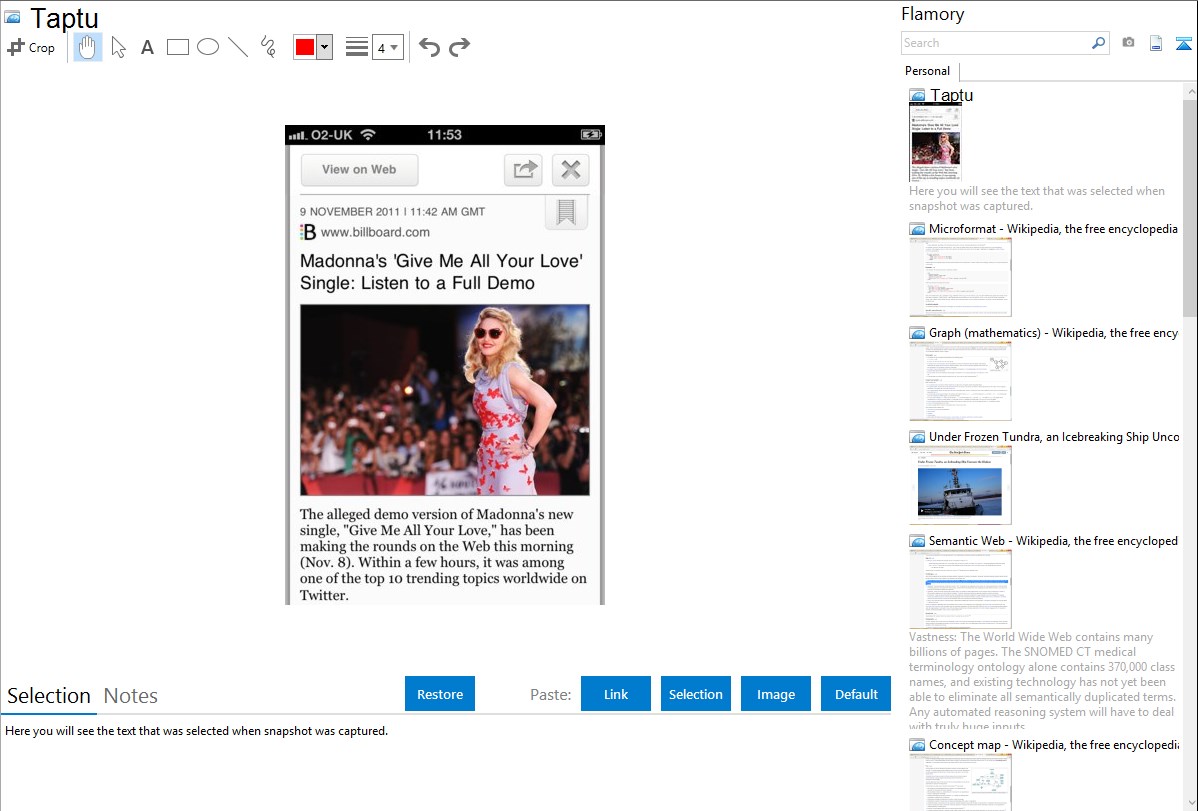Activate the hand pan tool
Image resolution: width=1198 pixels, height=811 pixels.
pos(87,47)
